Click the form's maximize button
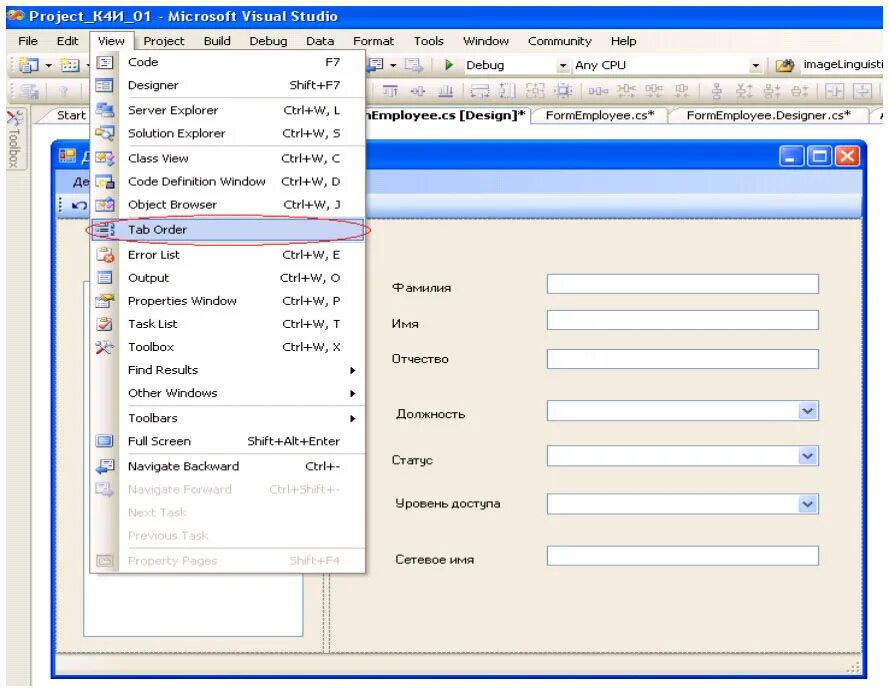The image size is (890, 692). (x=820, y=156)
